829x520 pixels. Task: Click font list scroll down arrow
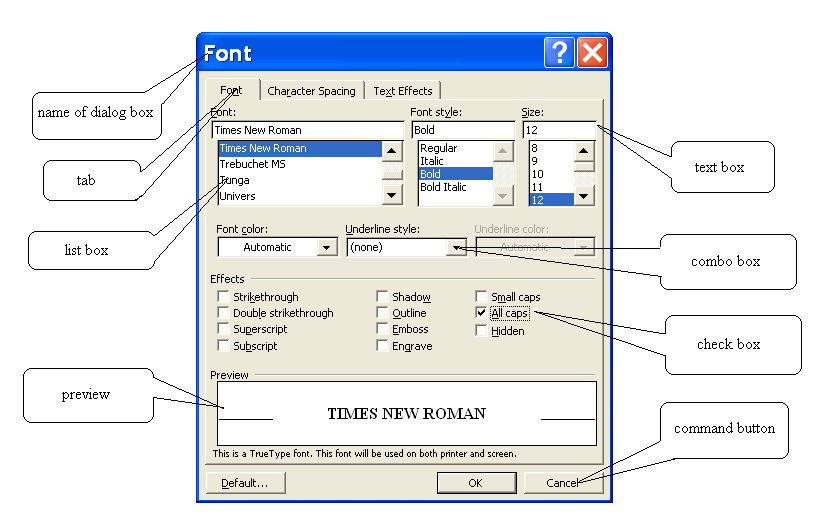point(392,195)
